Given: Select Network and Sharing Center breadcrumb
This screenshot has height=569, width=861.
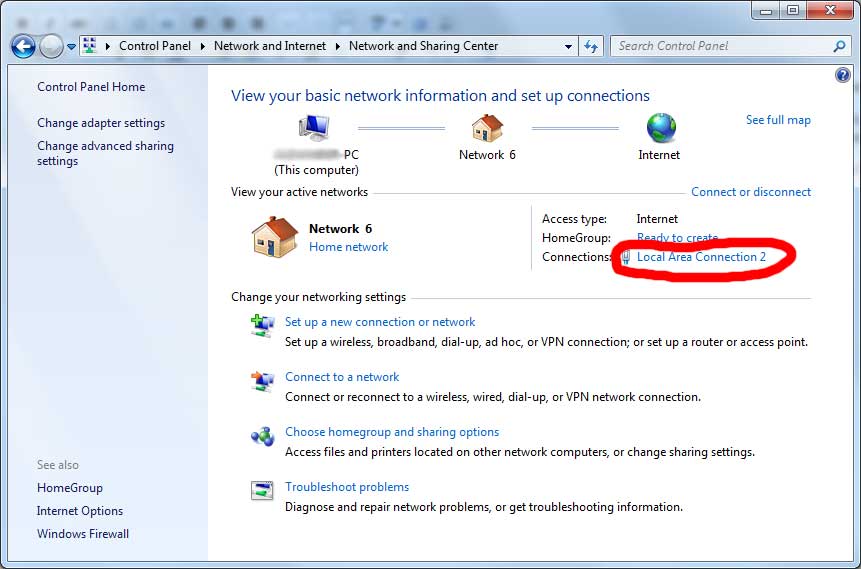Looking at the screenshot, I should [423, 46].
